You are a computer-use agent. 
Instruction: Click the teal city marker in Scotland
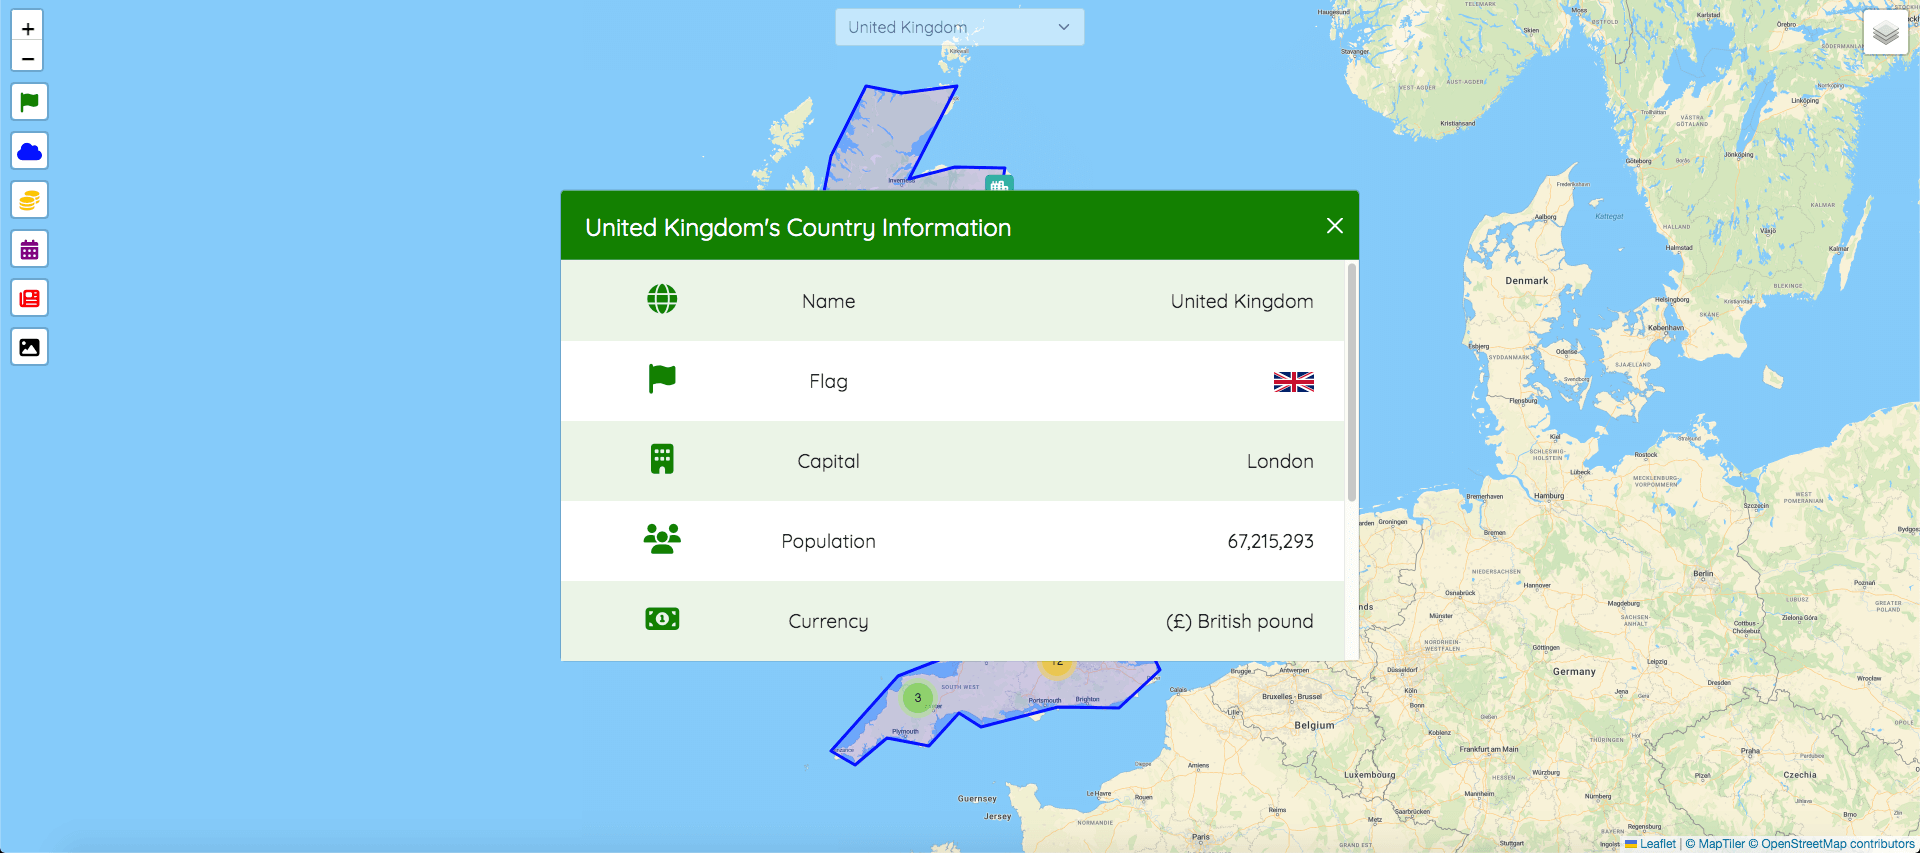coord(999,183)
